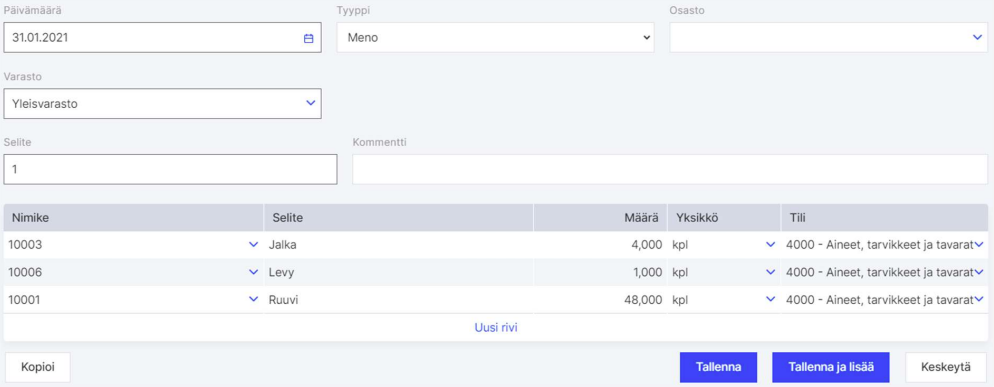Open unit chevron in the Levy row
Viewport: 994px width, 387px height.
tap(771, 272)
